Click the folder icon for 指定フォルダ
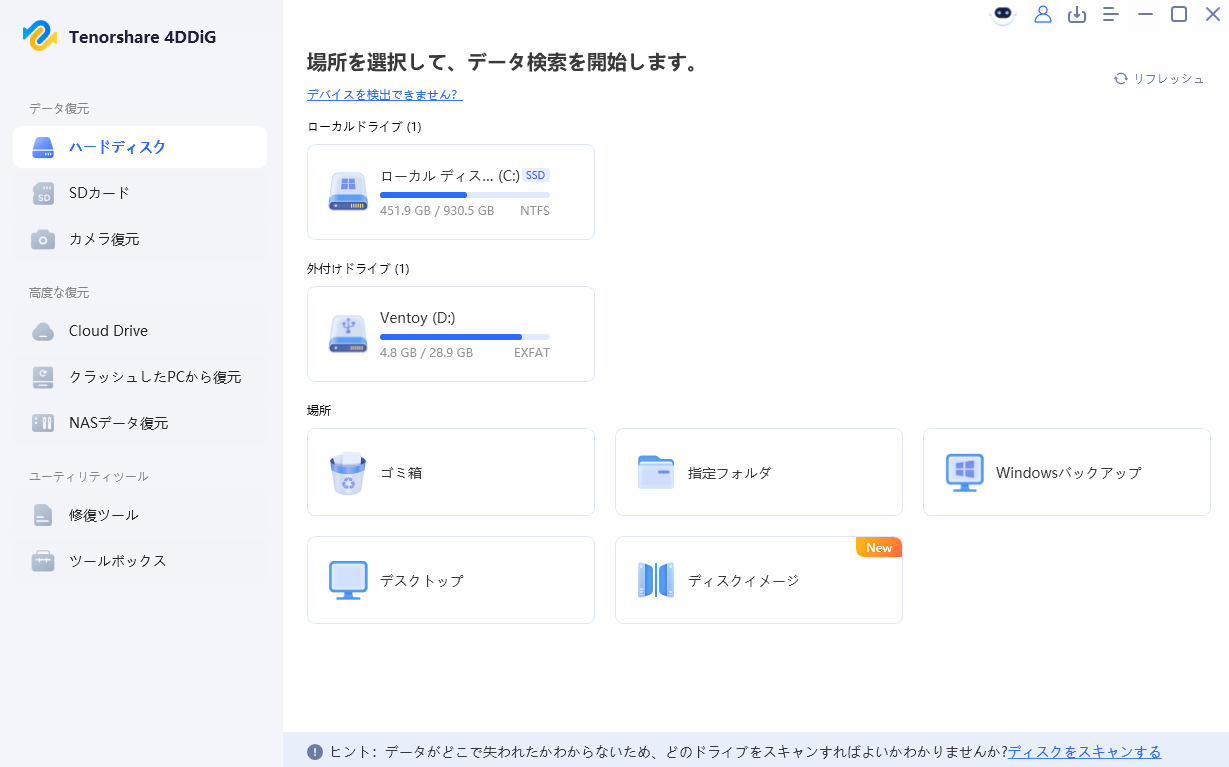1229x767 pixels. (656, 472)
